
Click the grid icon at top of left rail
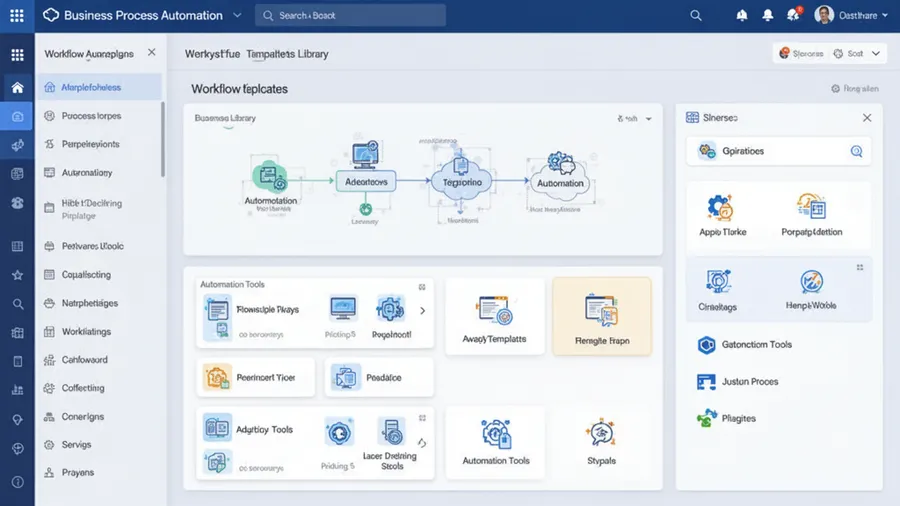pos(17,55)
